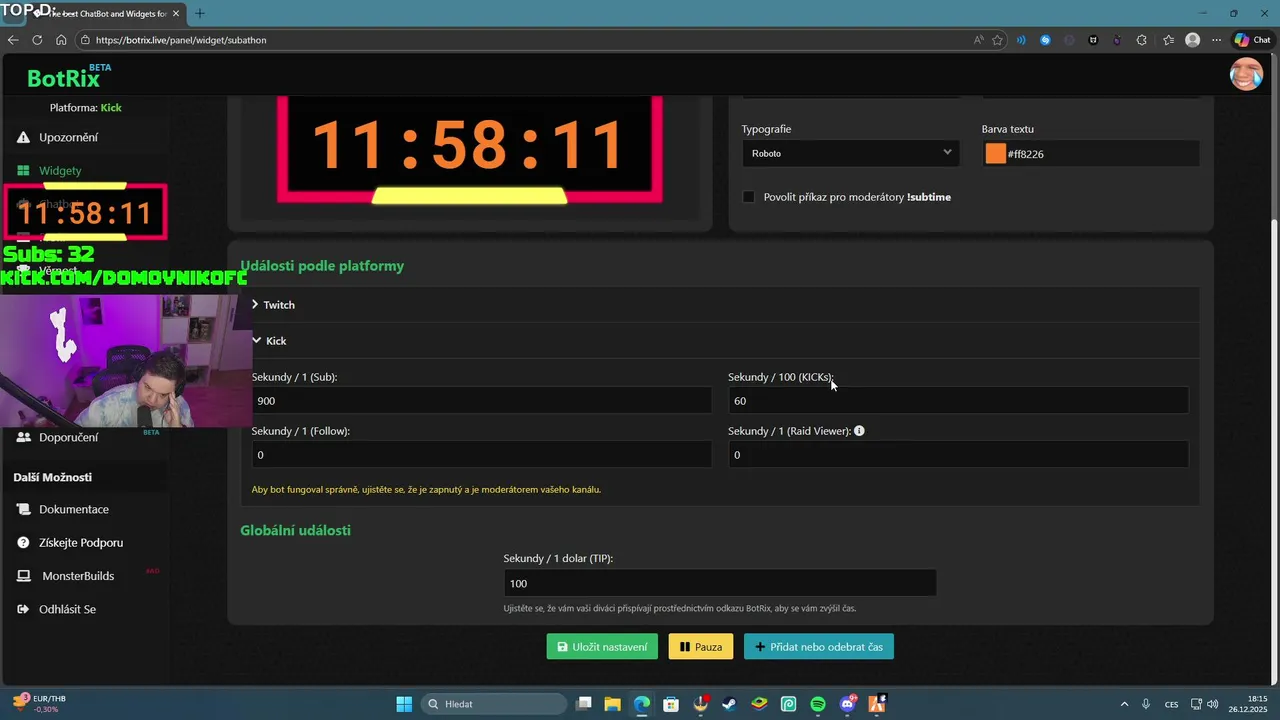Open the MonsterBuilds sidebar link
The image size is (1280, 720).
[78, 576]
